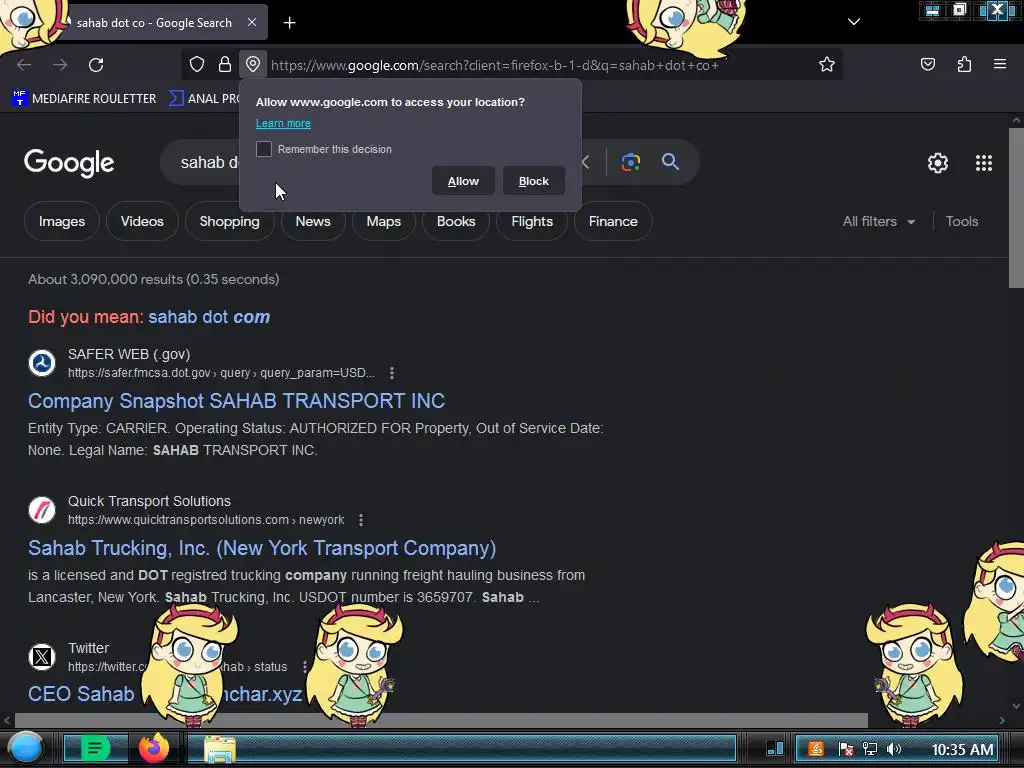Image resolution: width=1024 pixels, height=768 pixels.
Task: Select the Videos filter tab
Action: coord(142,221)
